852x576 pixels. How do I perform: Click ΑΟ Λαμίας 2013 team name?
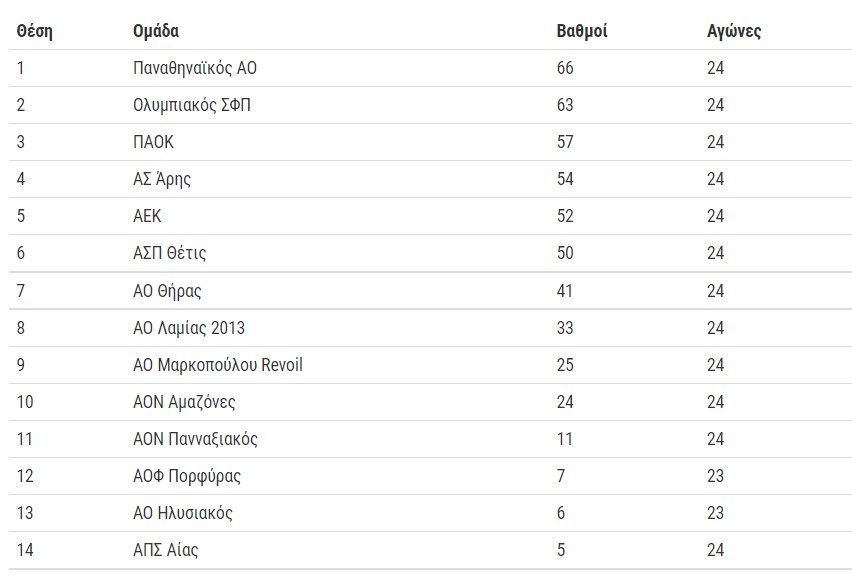[x=189, y=328]
